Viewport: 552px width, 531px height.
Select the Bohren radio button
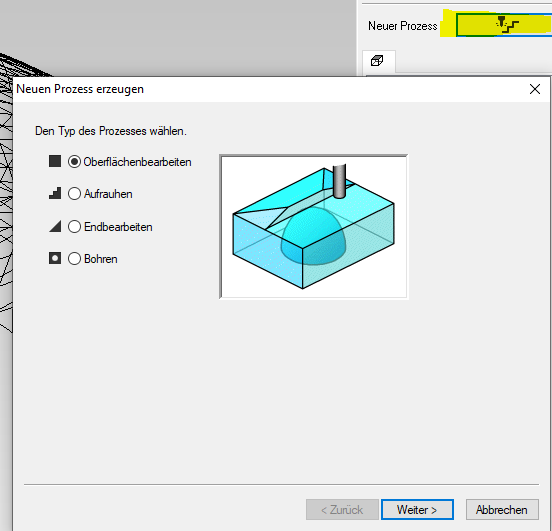click(74, 258)
